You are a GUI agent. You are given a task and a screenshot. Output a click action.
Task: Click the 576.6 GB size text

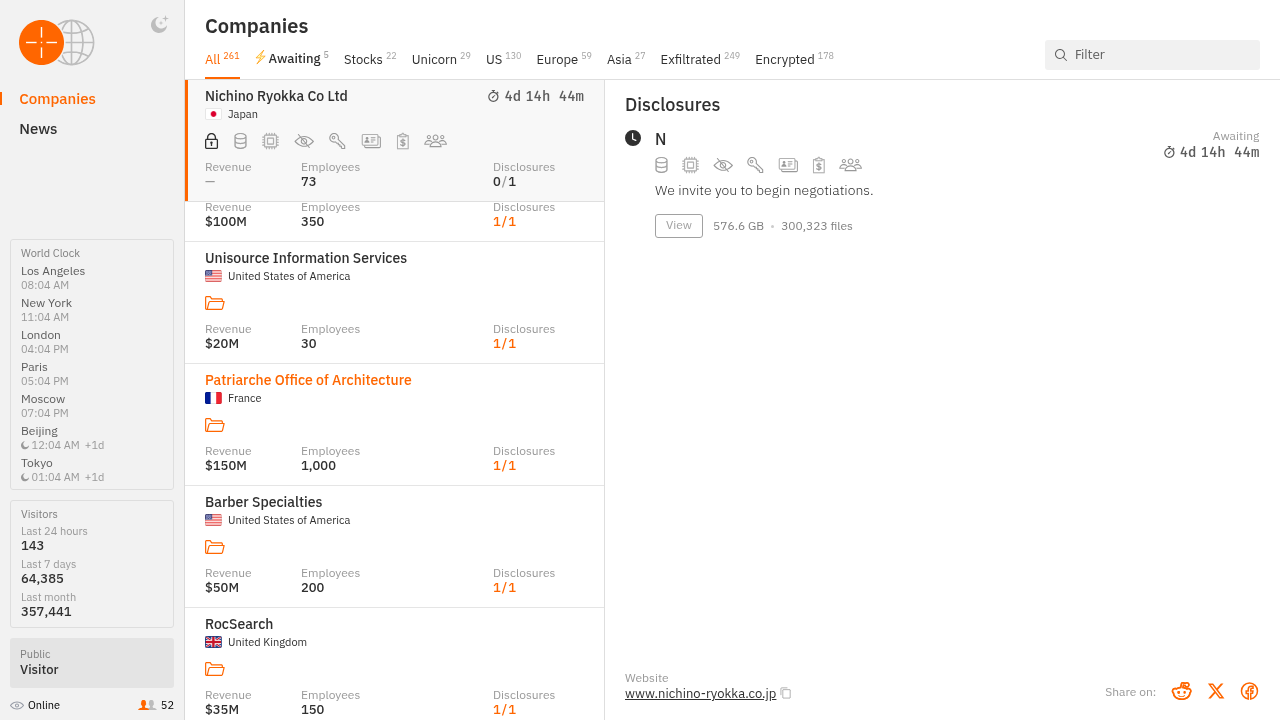(x=738, y=226)
